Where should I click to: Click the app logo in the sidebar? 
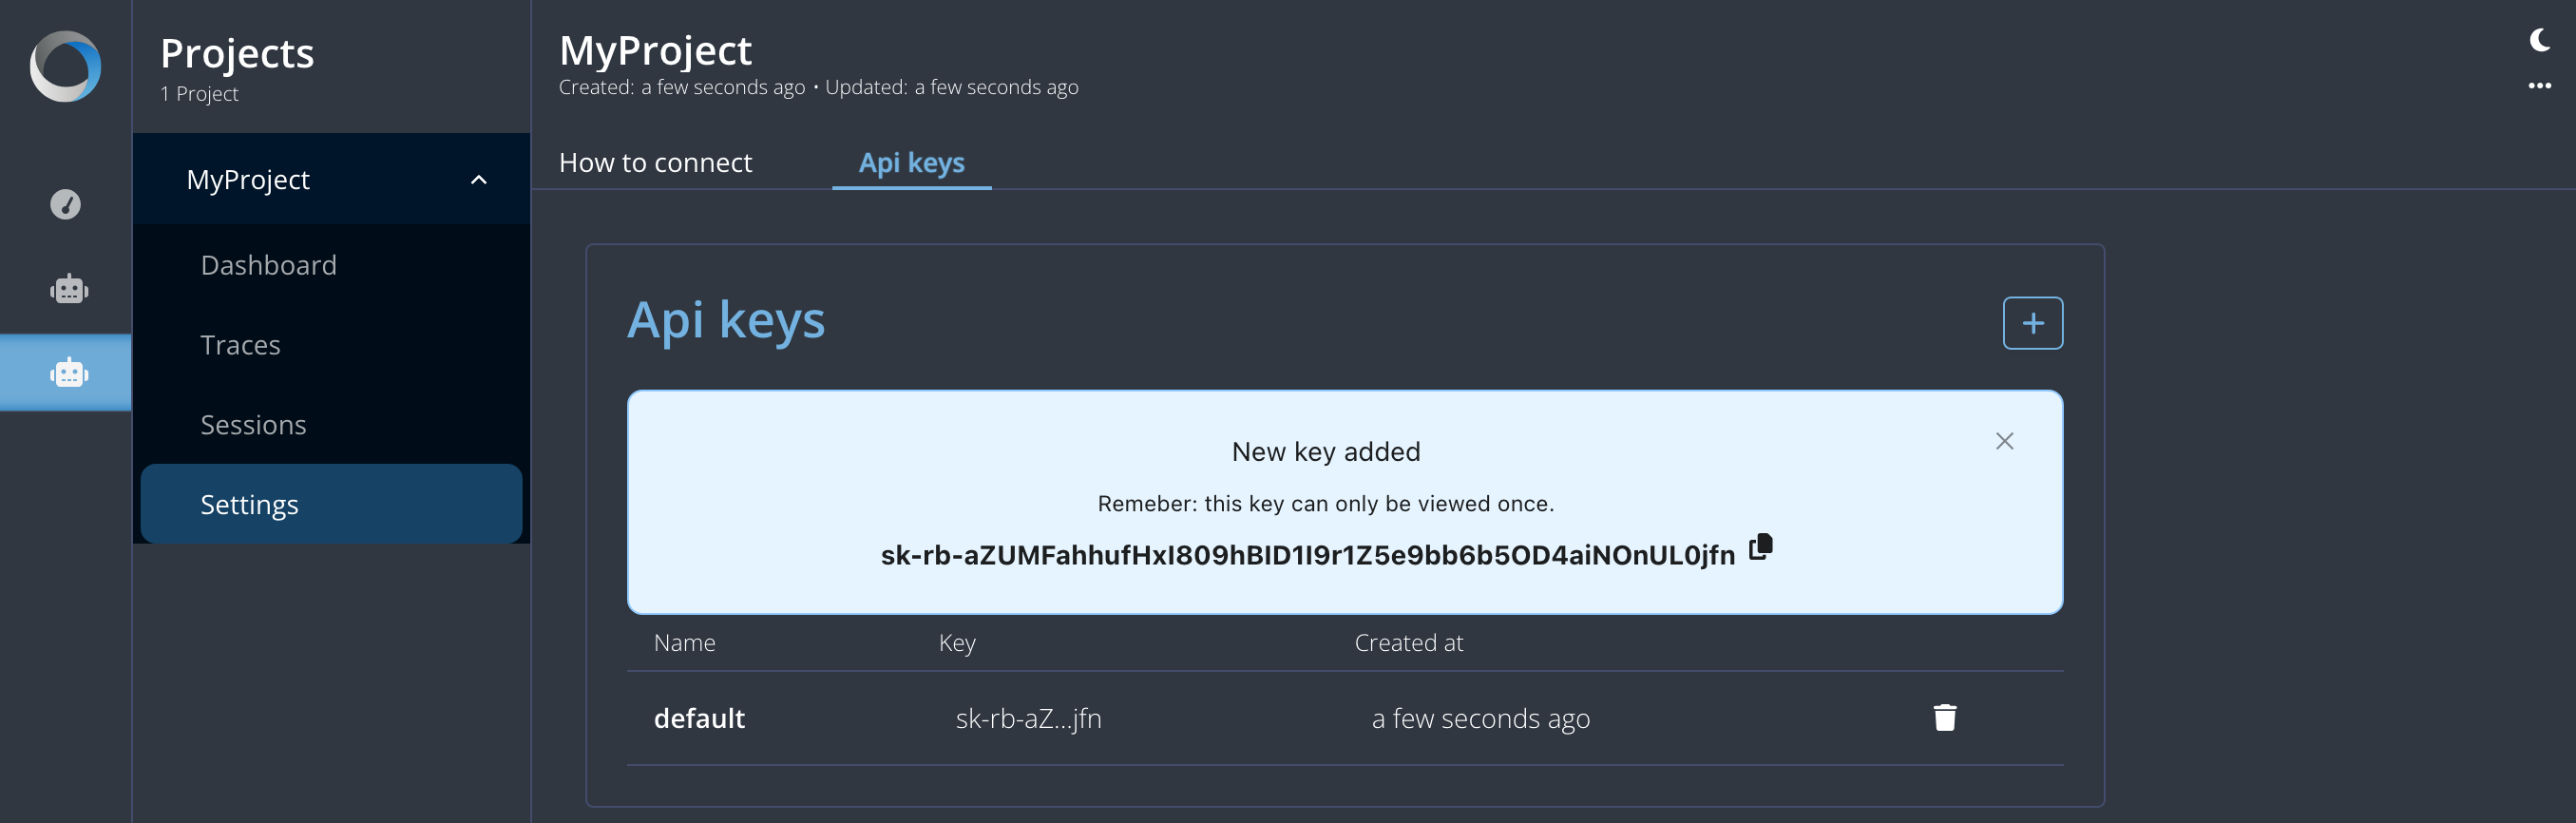coord(65,66)
